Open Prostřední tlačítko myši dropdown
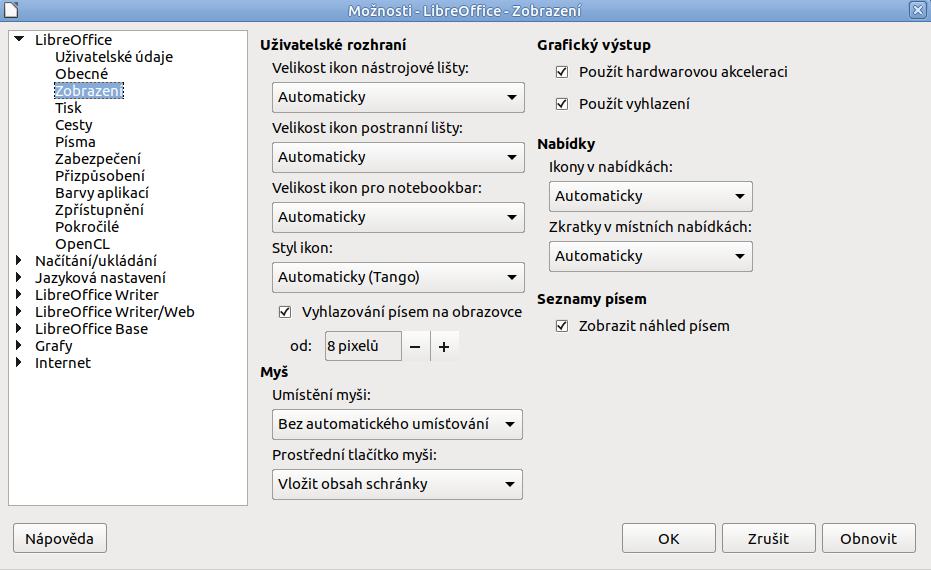 coord(397,484)
